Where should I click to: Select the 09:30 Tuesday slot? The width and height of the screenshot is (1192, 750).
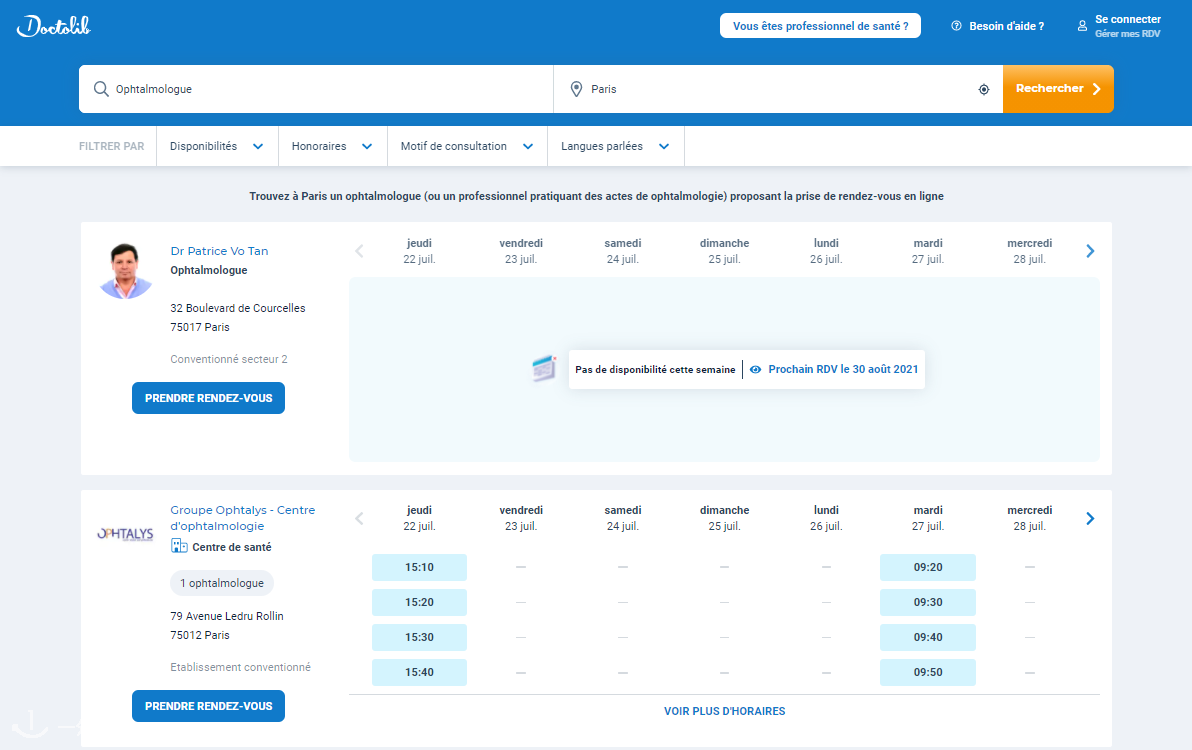928,602
